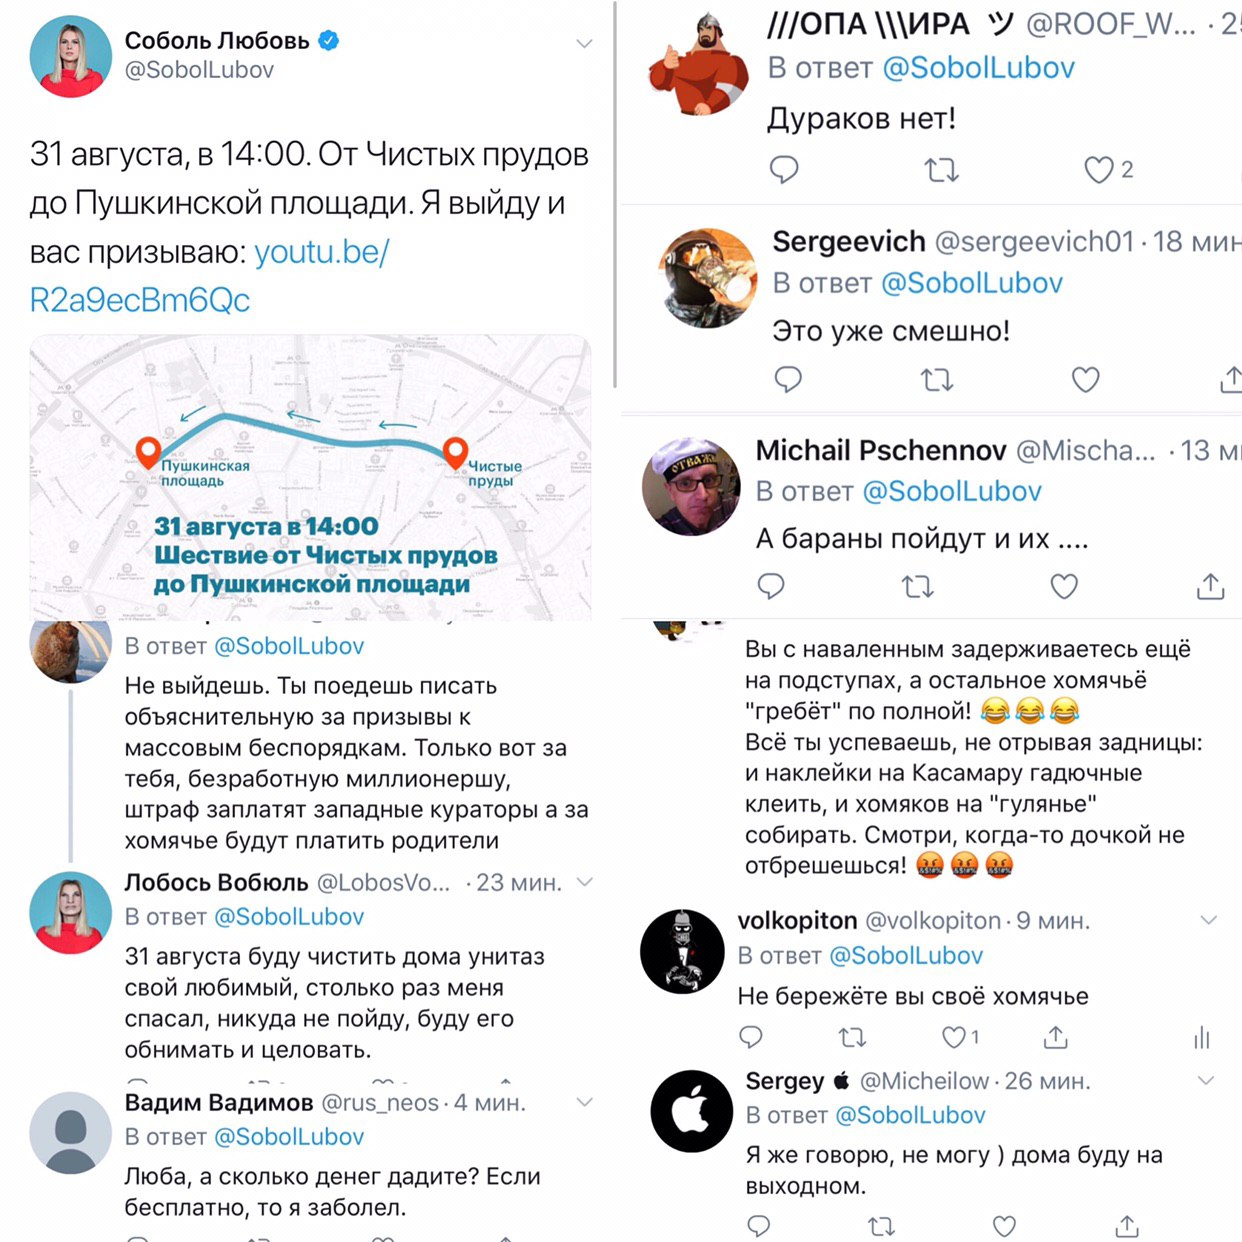View analytics on volkopiton's tweet

[x=1201, y=1038]
